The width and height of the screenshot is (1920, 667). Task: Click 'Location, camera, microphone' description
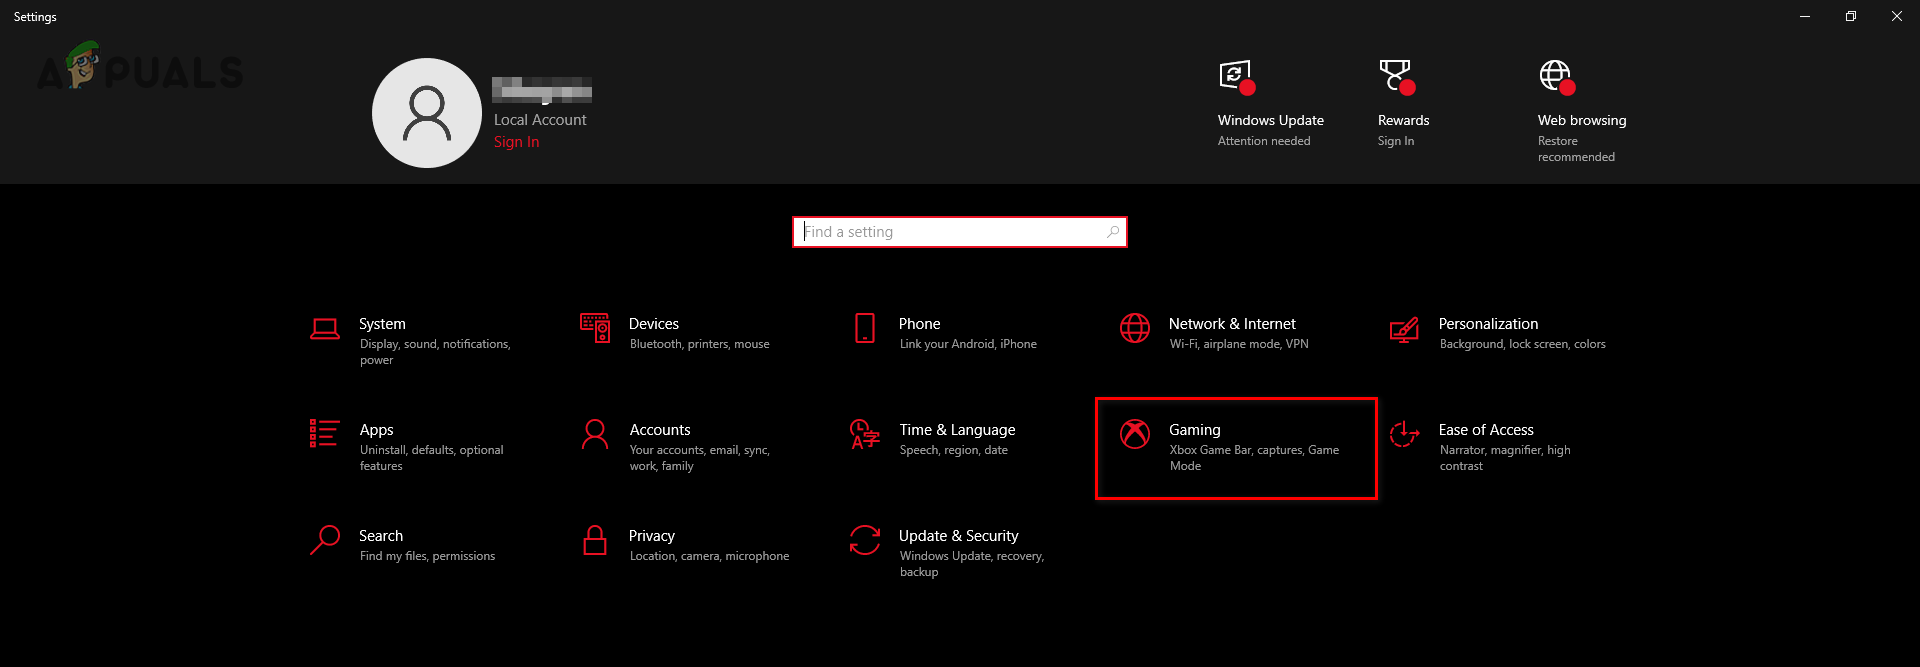click(x=710, y=556)
